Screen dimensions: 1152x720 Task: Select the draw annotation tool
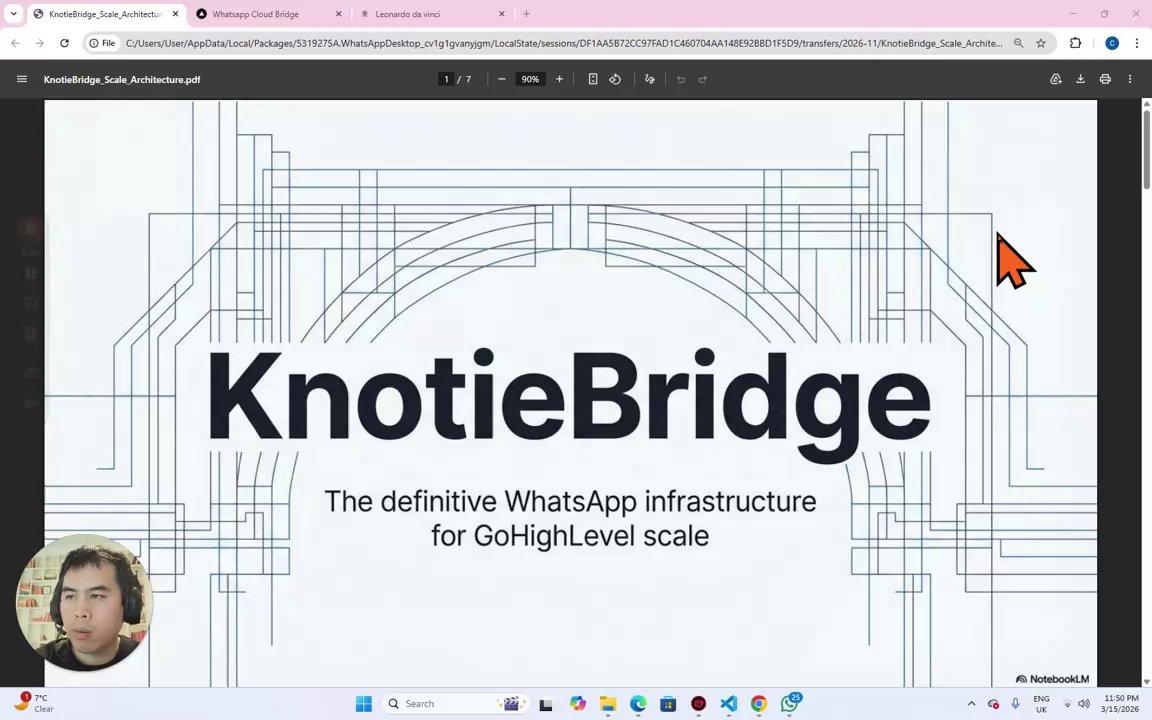[649, 79]
